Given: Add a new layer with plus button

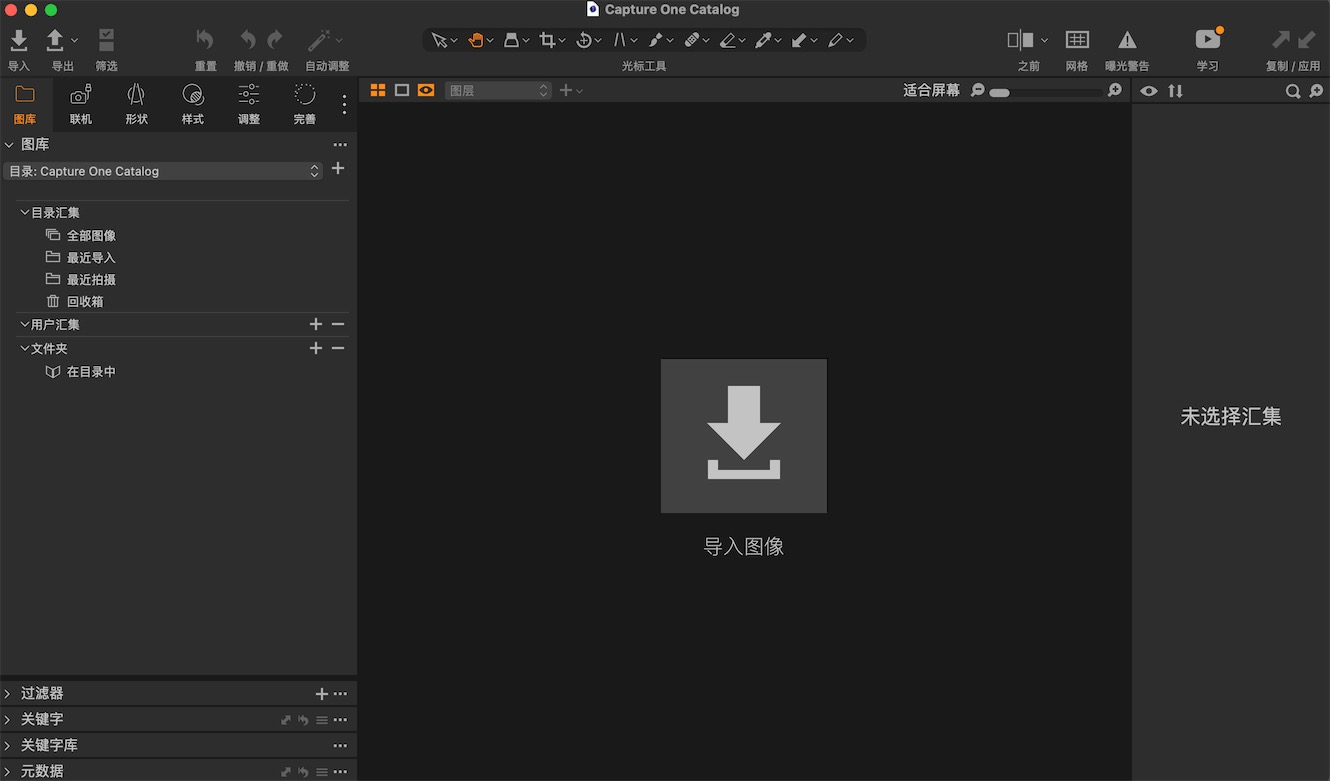Looking at the screenshot, I should (x=566, y=90).
